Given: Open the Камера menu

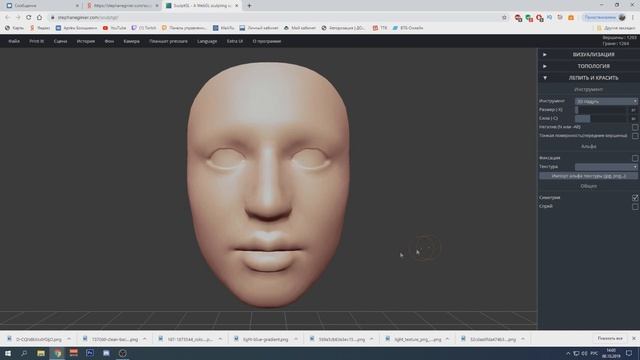Looking at the screenshot, I should 131,41.
